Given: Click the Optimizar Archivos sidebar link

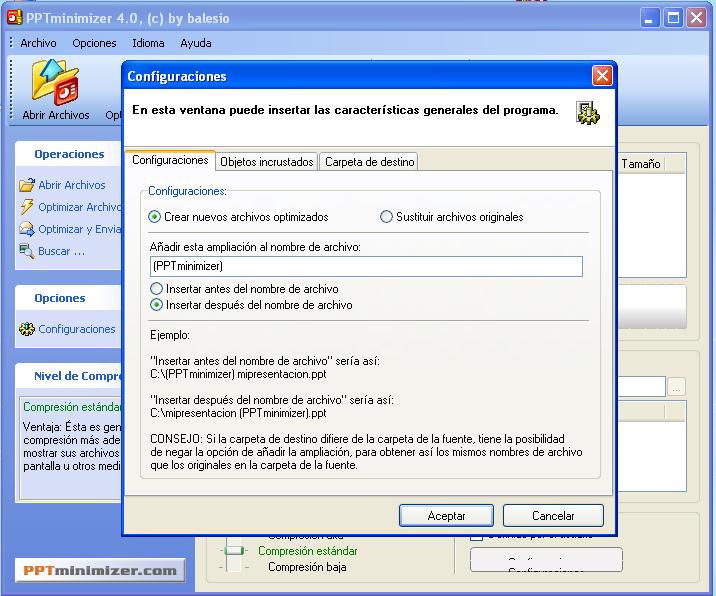Looking at the screenshot, I should [x=80, y=207].
